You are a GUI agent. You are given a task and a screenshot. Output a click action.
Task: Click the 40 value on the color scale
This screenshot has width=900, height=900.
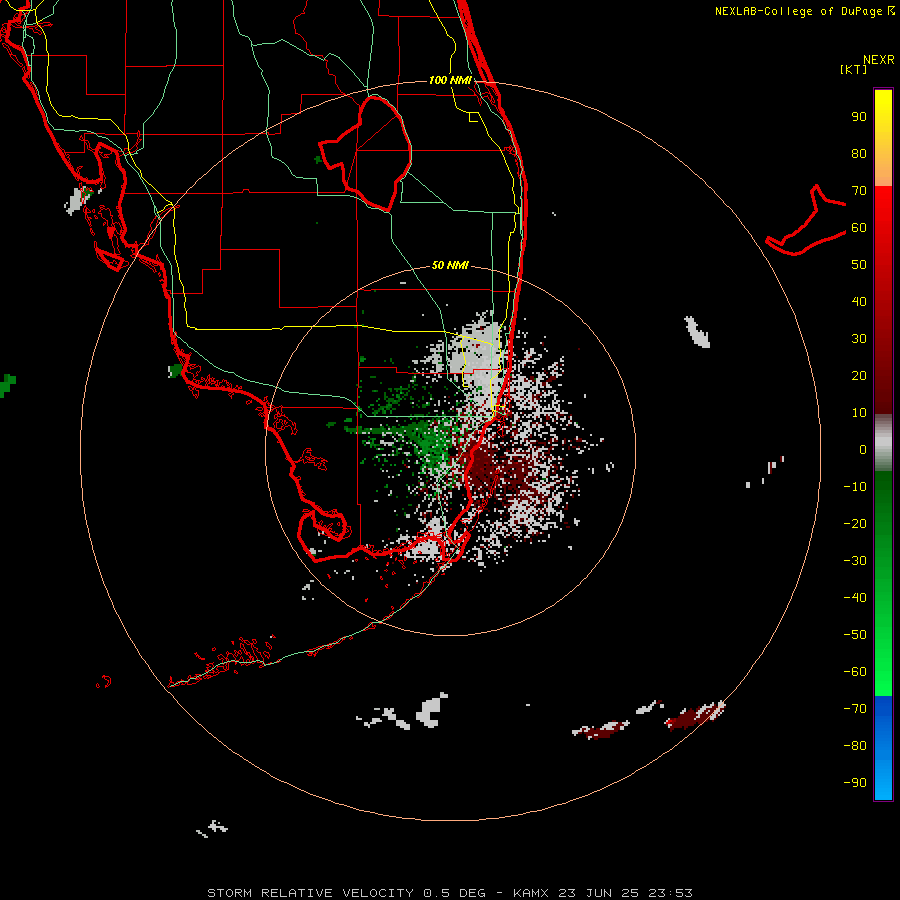point(859,302)
